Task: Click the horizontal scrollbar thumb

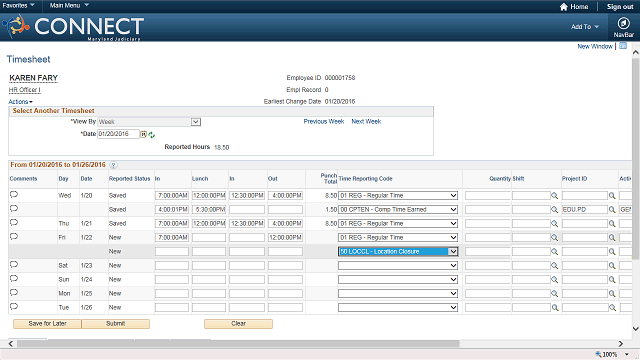Action: click(x=238, y=344)
